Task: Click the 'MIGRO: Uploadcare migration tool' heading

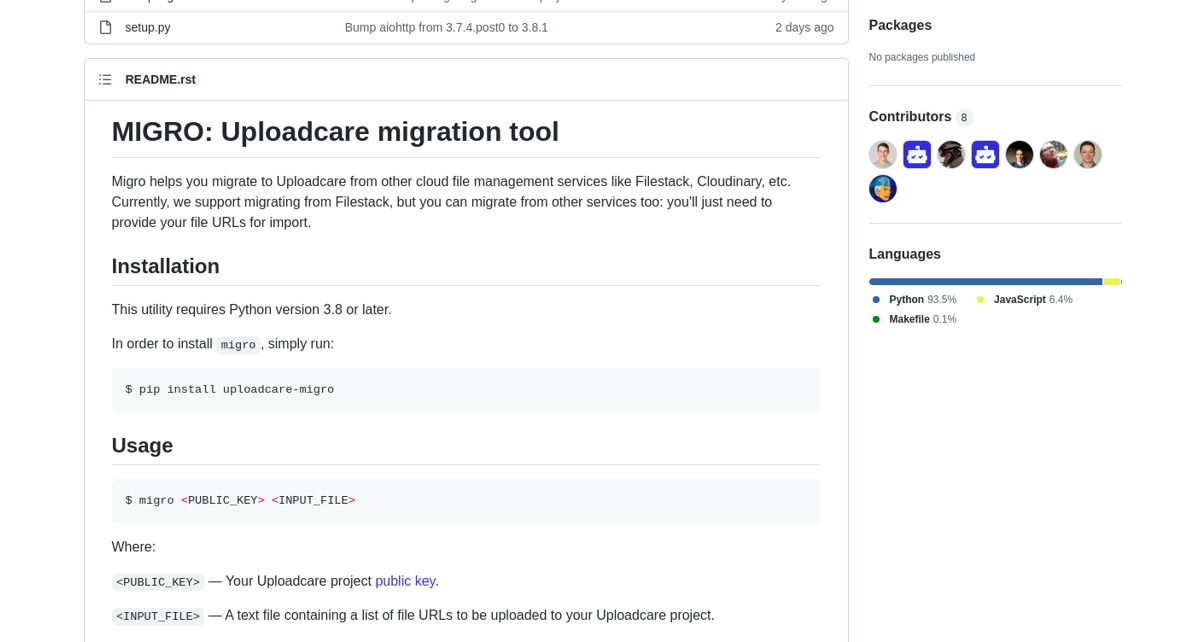Action: 335,131
